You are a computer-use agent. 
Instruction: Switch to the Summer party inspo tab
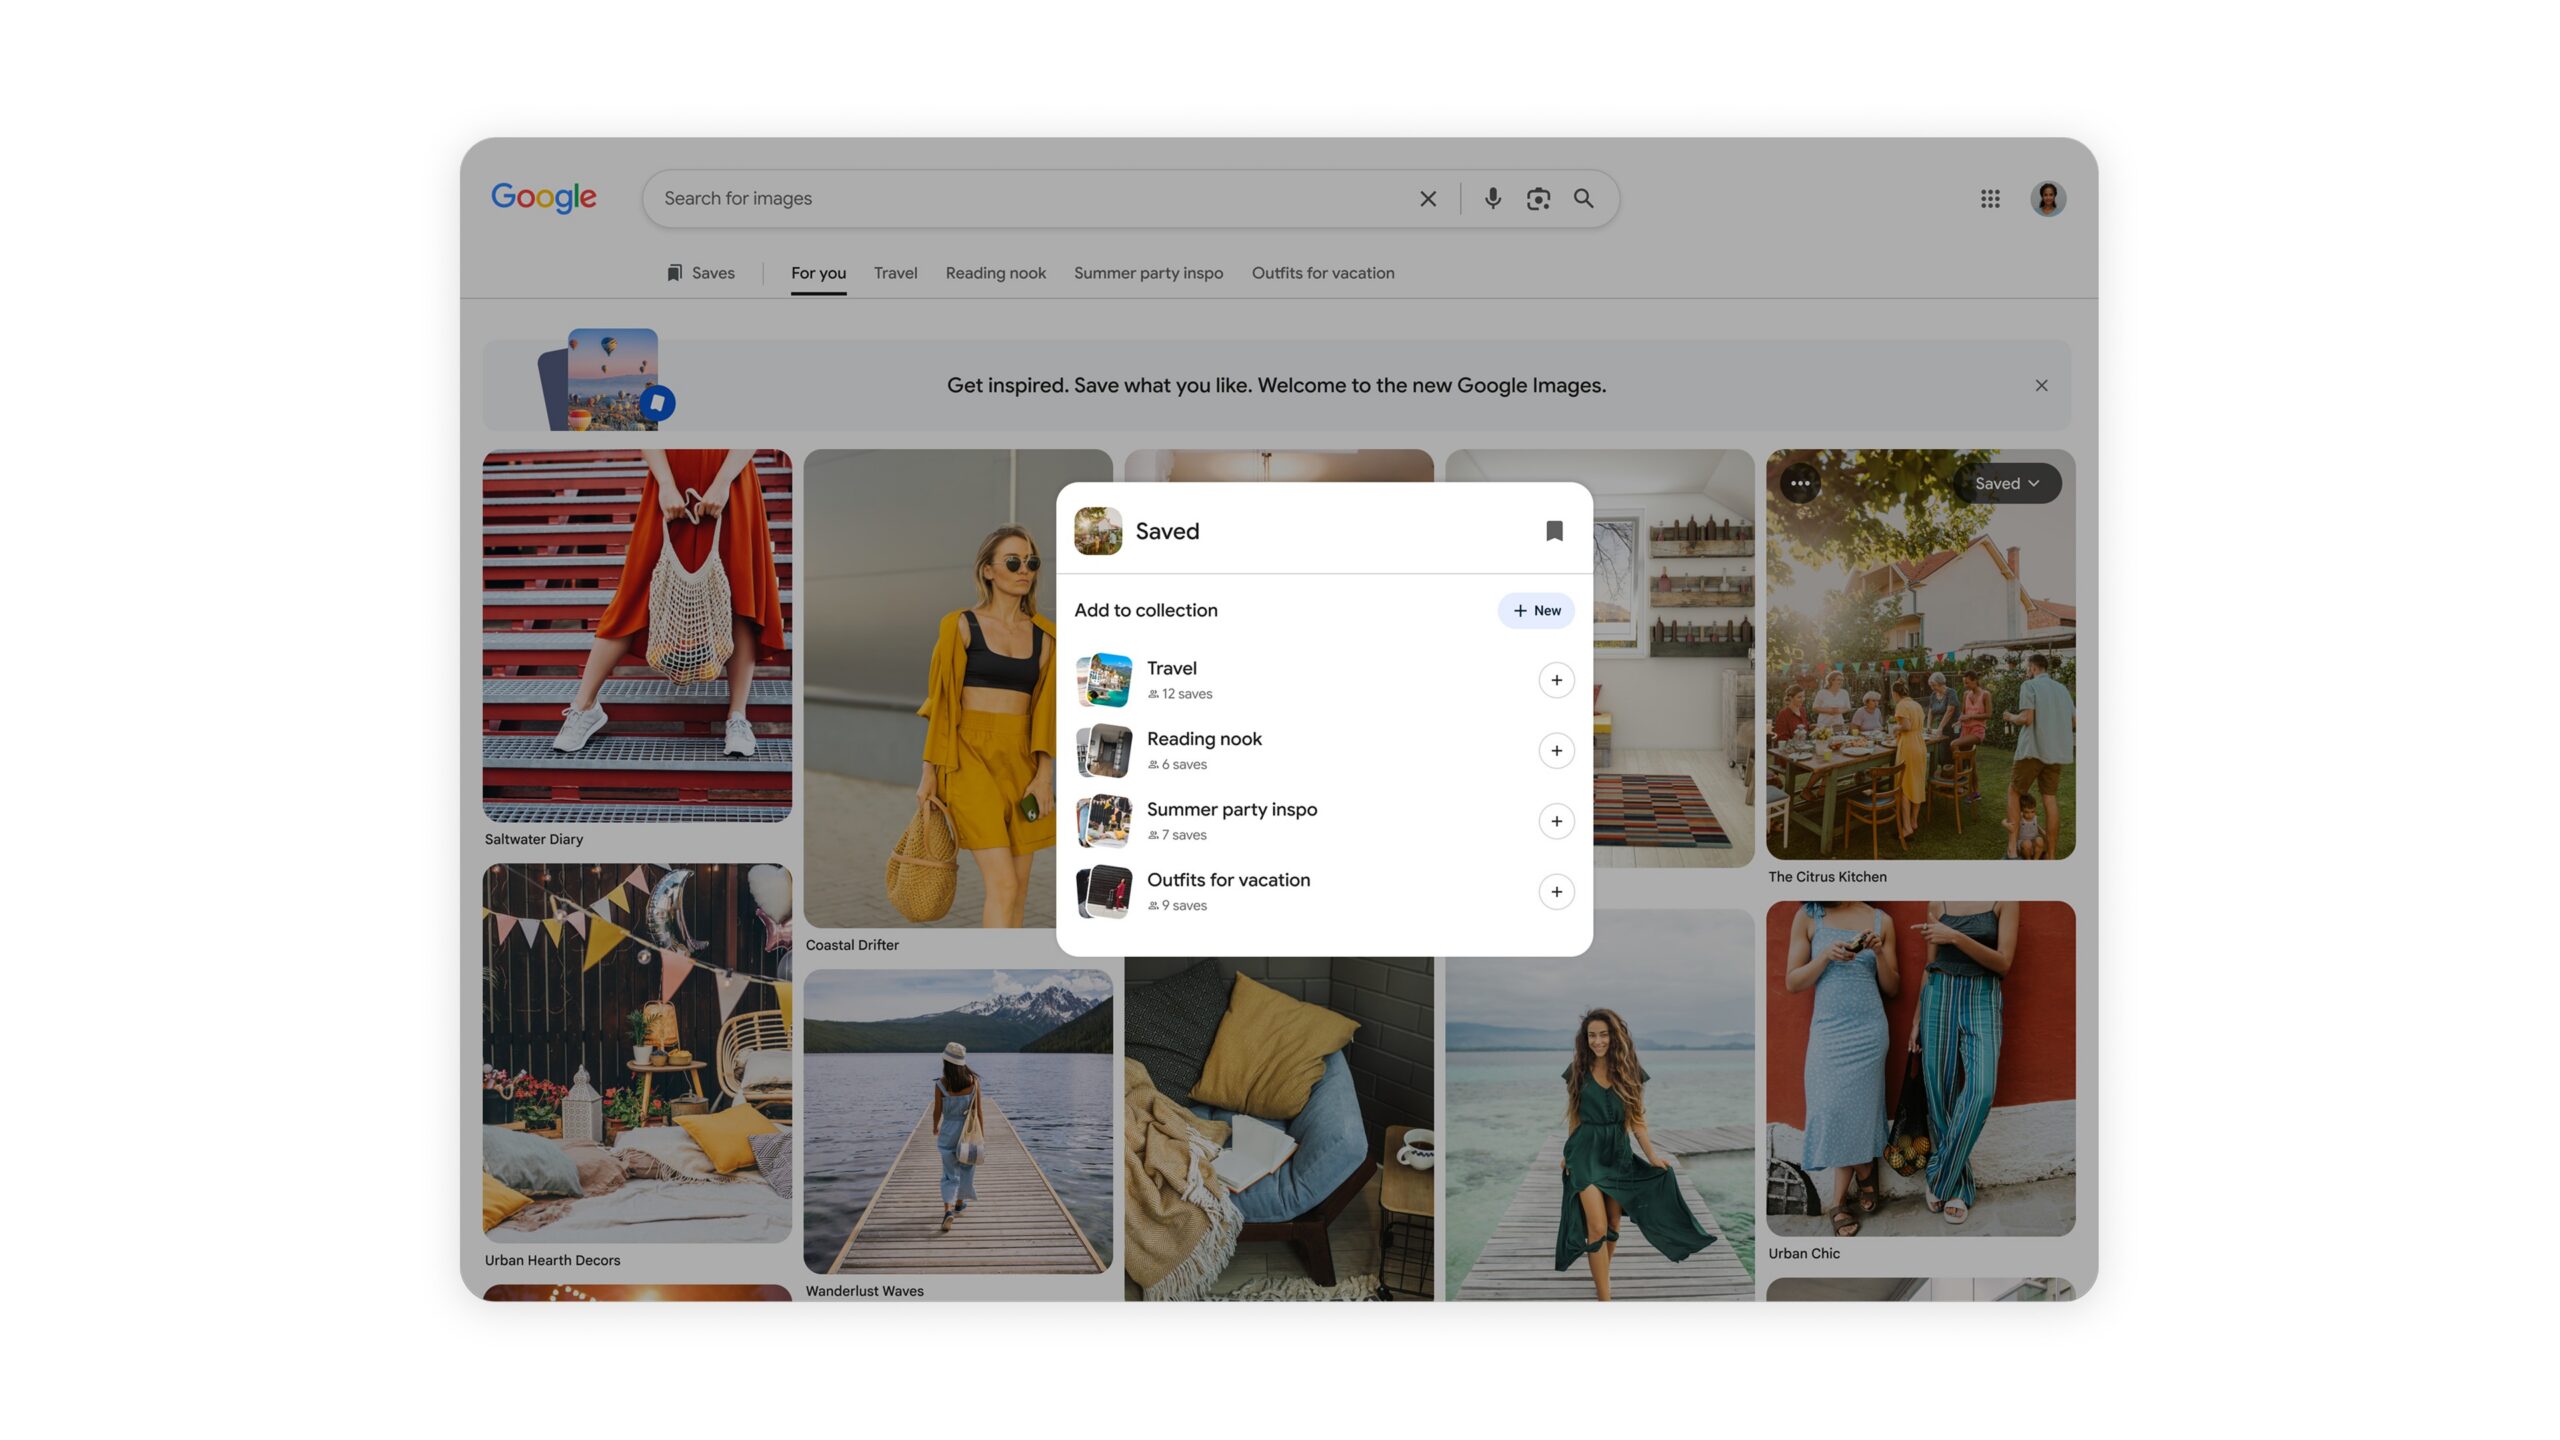1148,273
